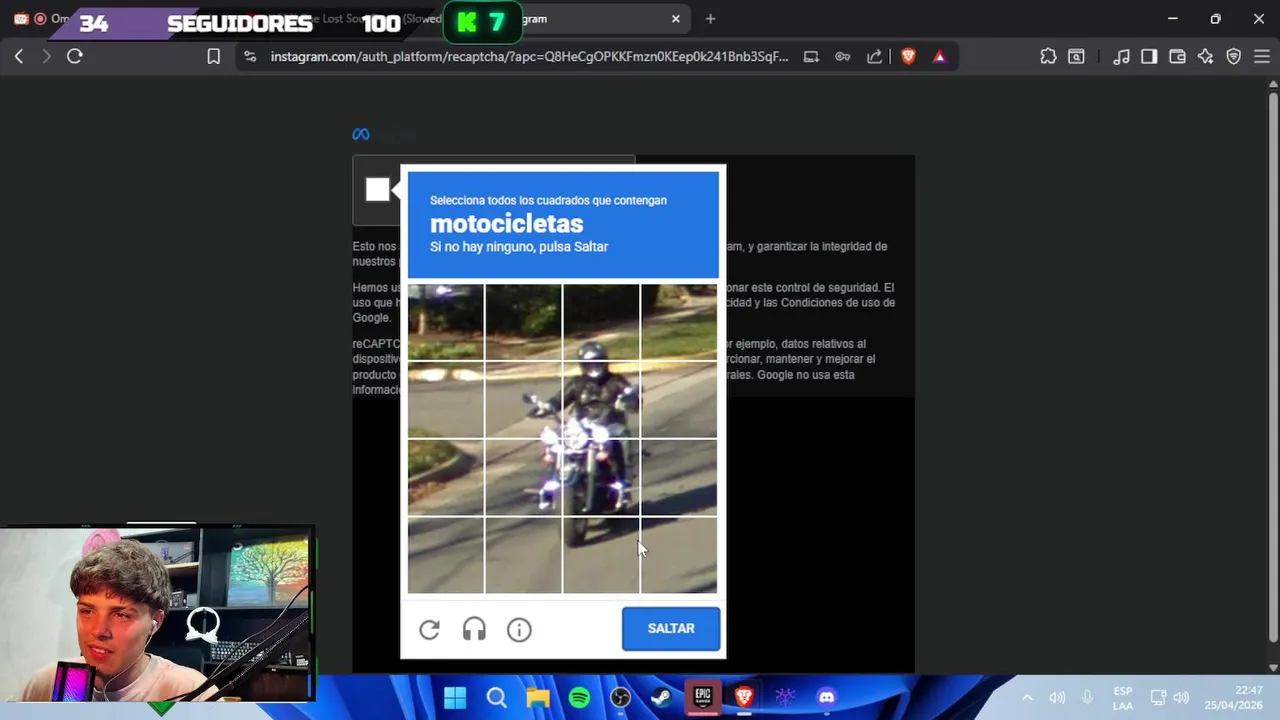1280x720 pixels.
Task: Share this page via the share icon
Action: (x=875, y=57)
